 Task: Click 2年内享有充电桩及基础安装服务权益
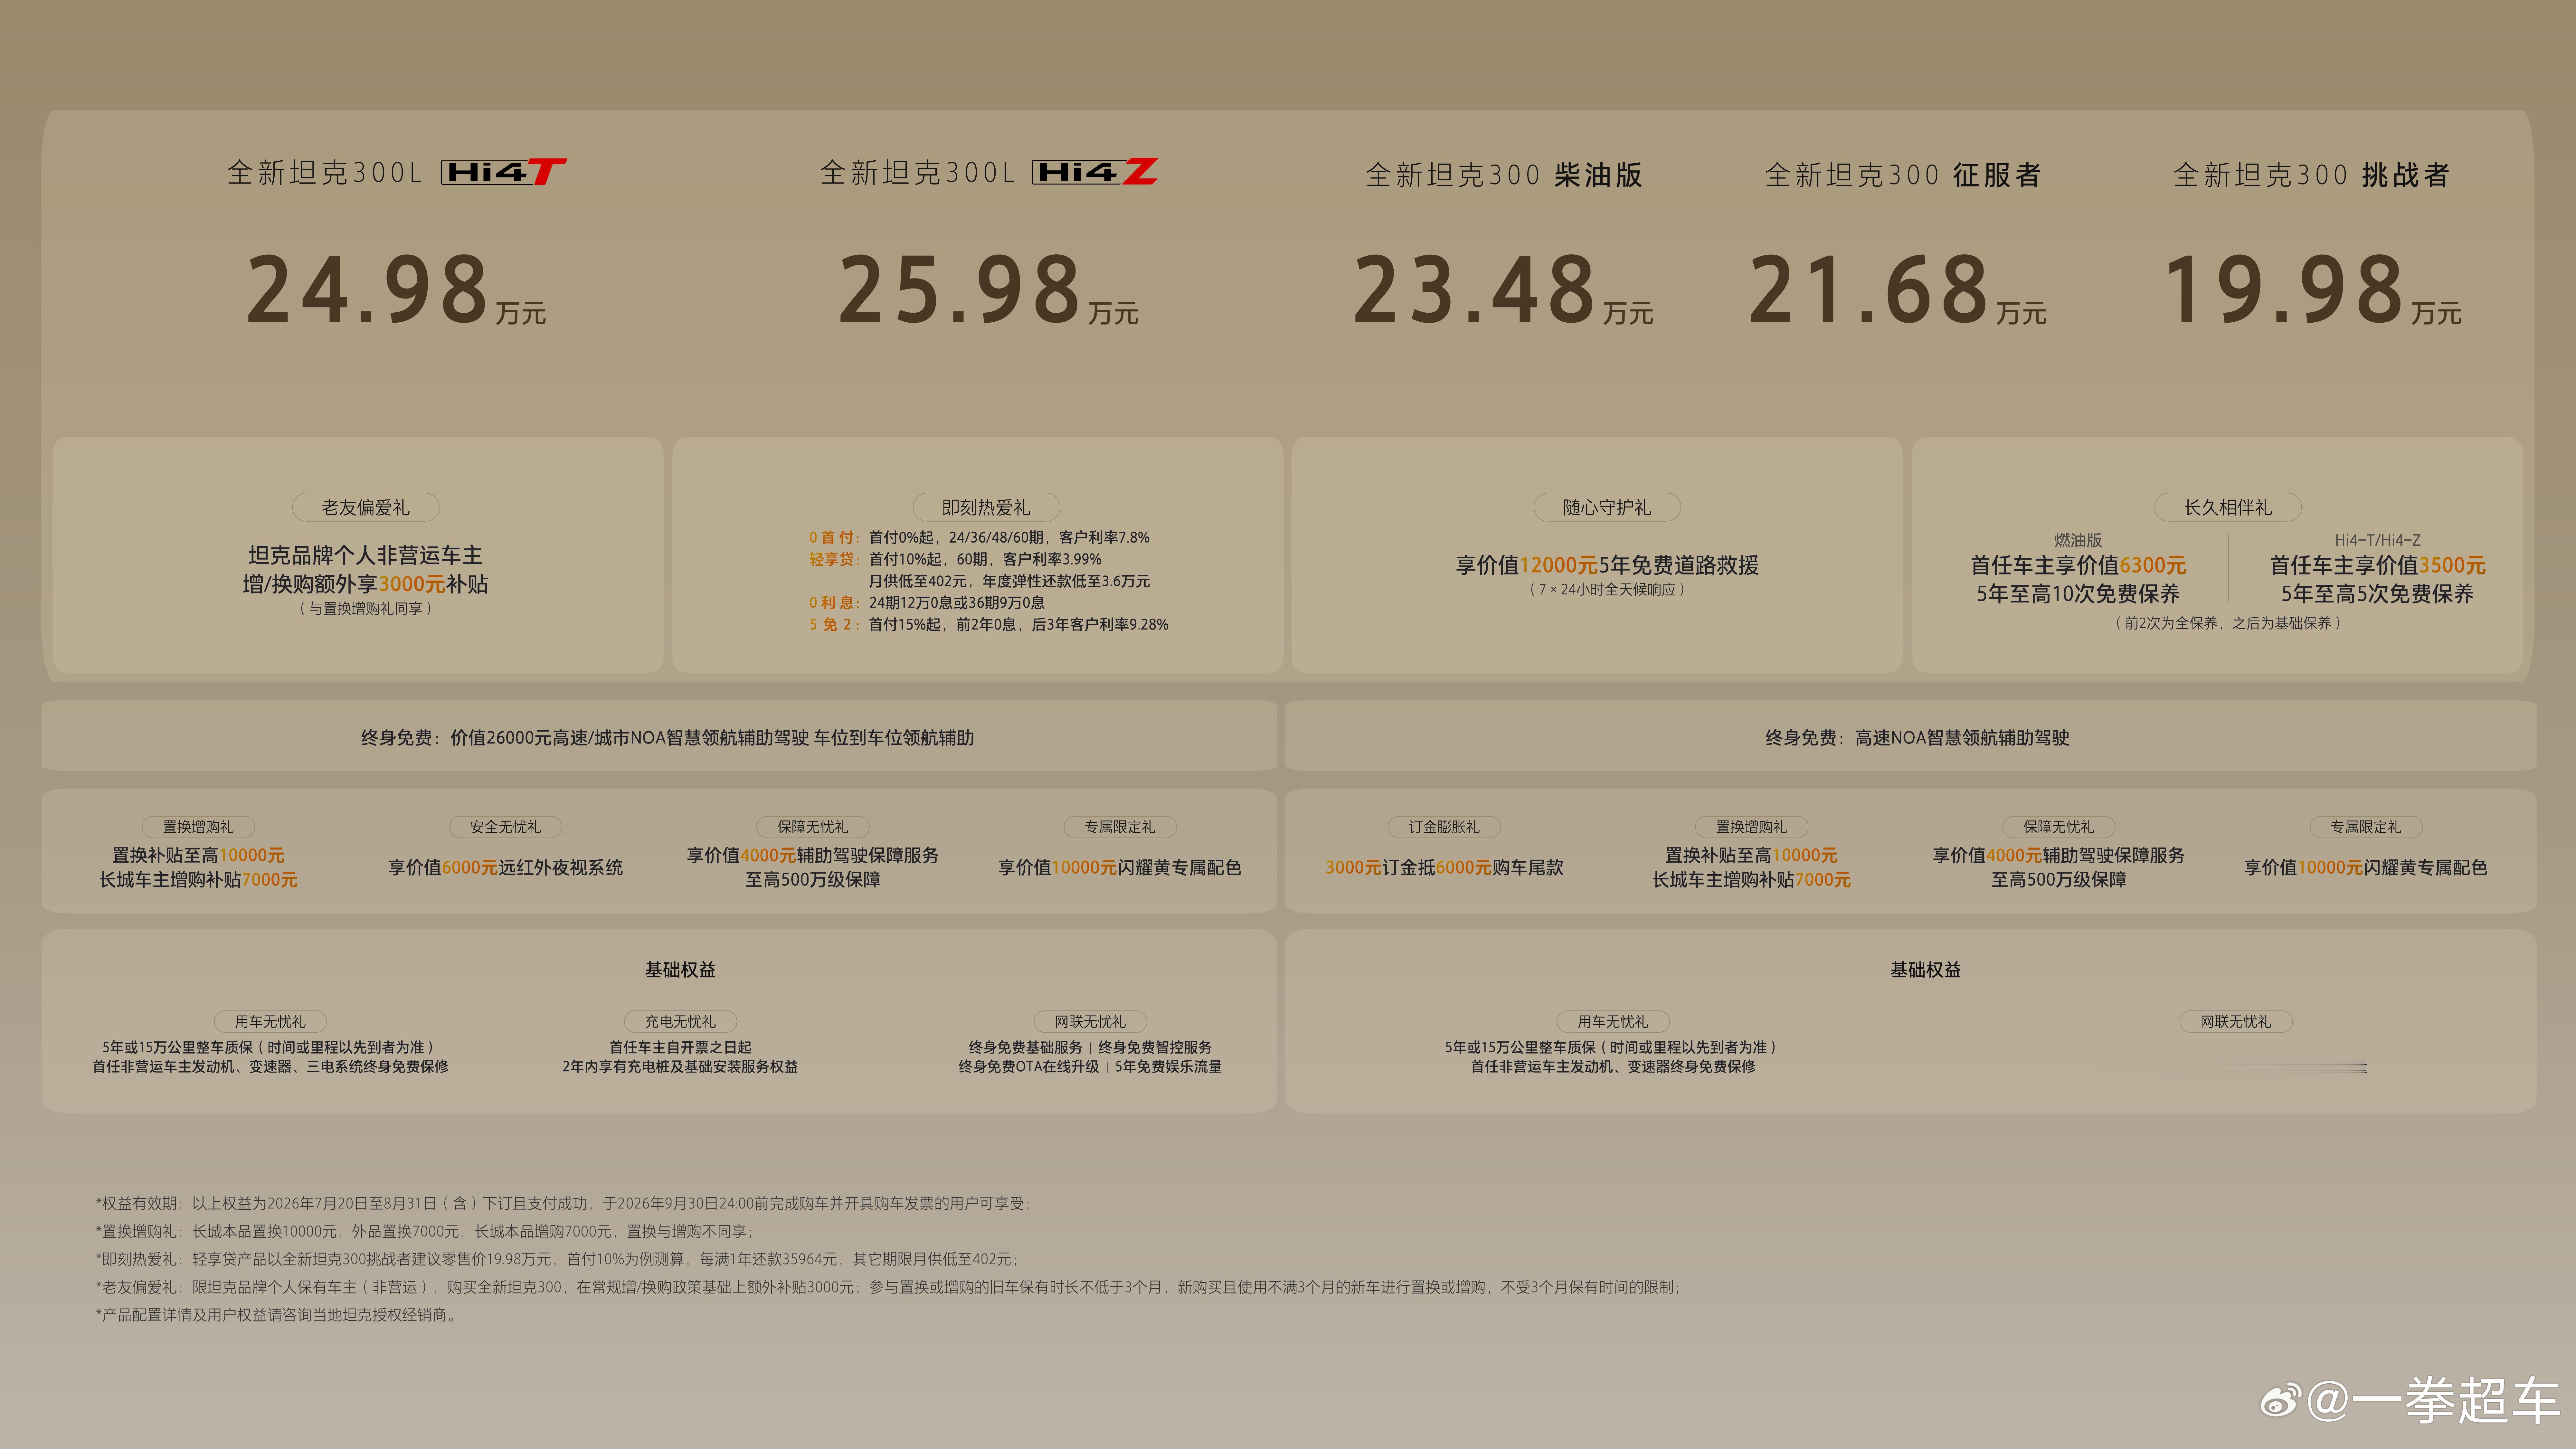(x=680, y=1067)
